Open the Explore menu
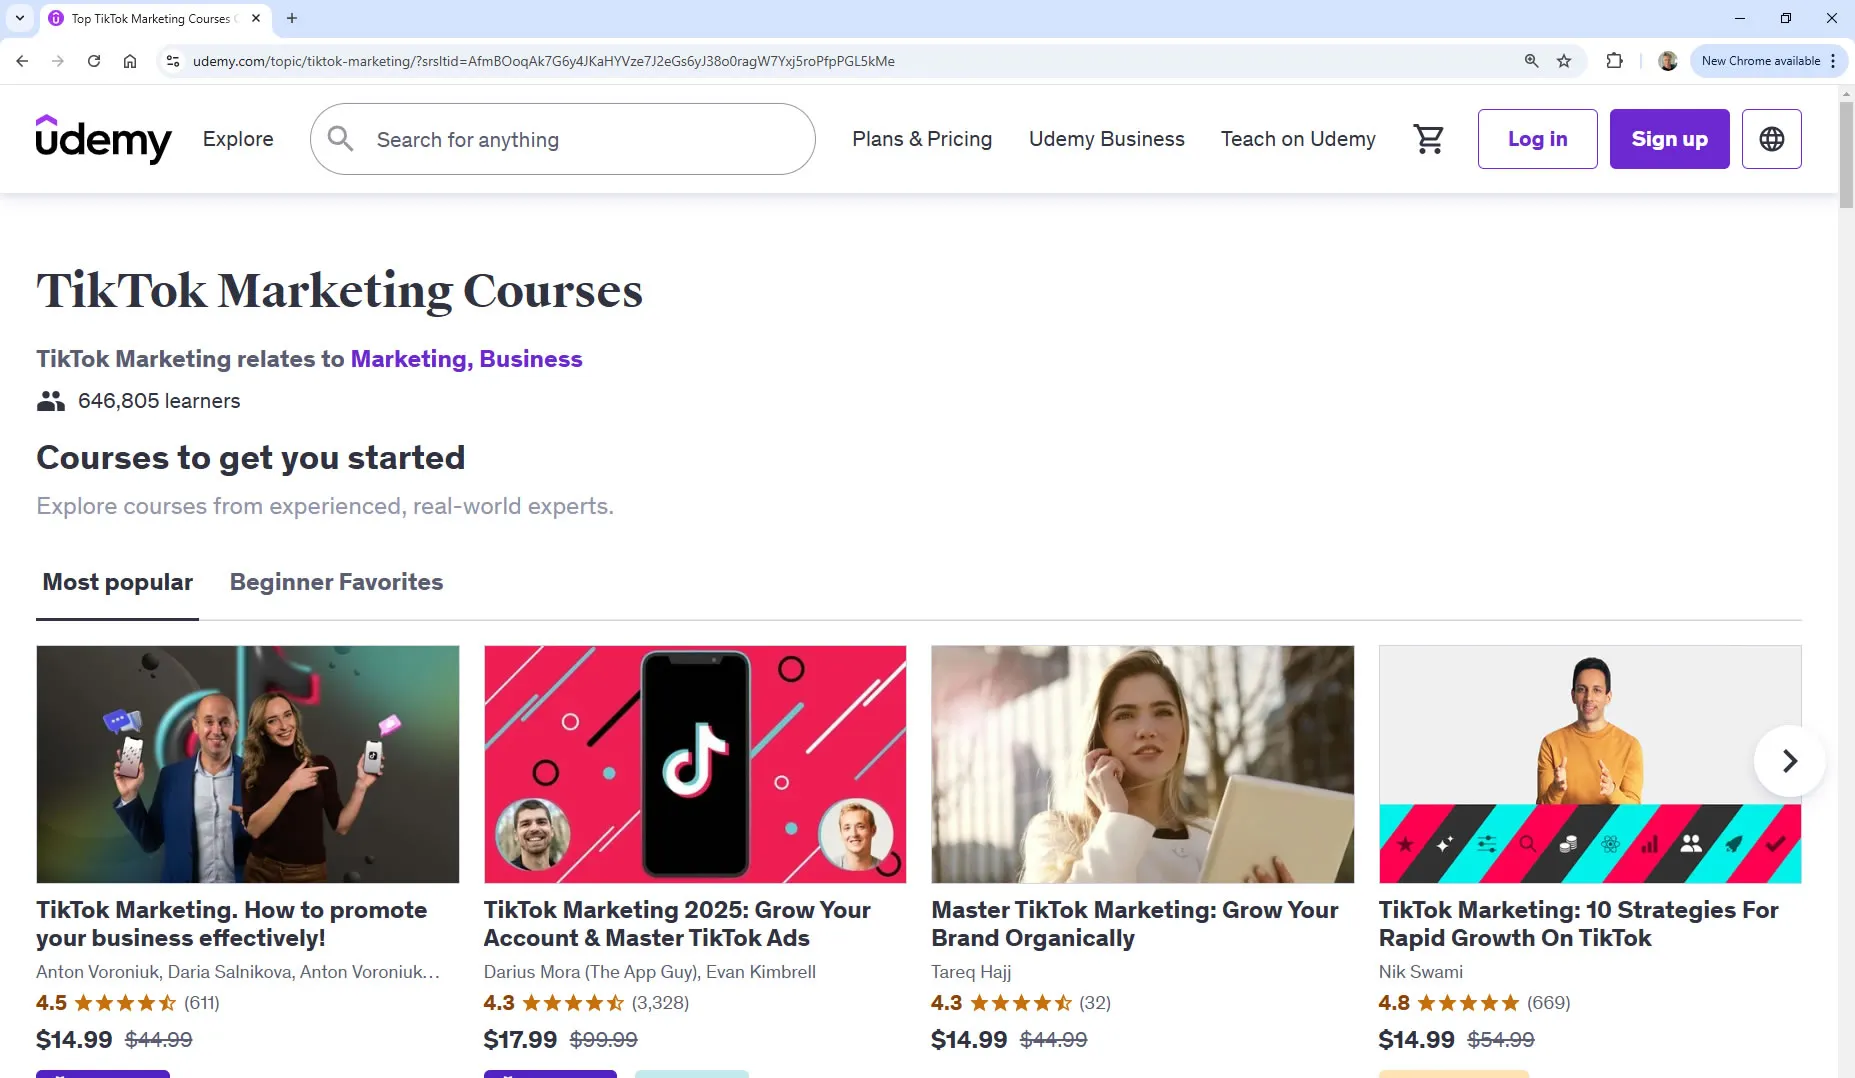The width and height of the screenshot is (1855, 1078). (238, 139)
